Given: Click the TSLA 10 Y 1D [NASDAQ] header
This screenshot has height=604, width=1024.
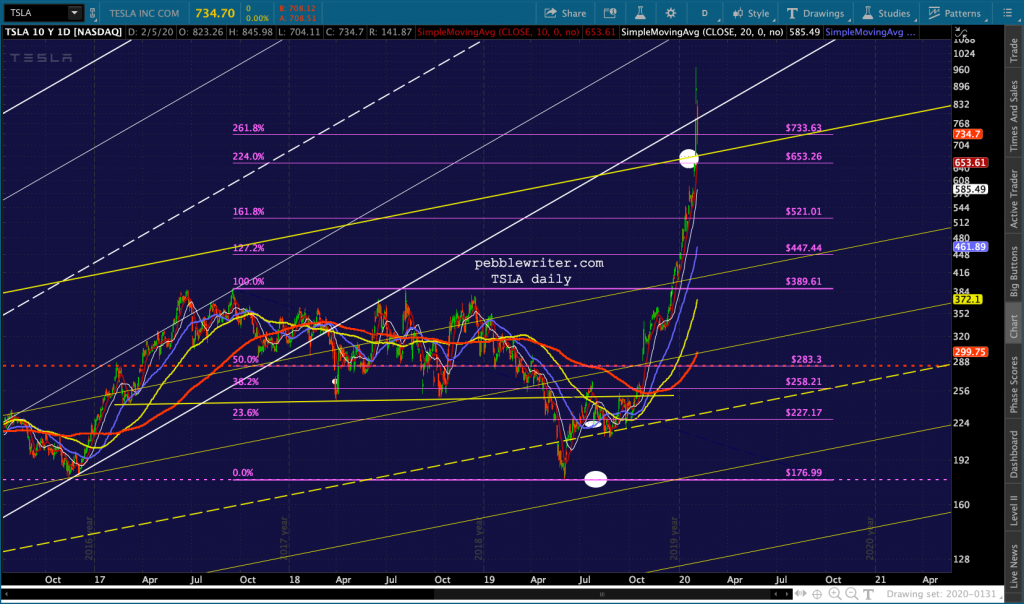Looking at the screenshot, I should tap(63, 31).
